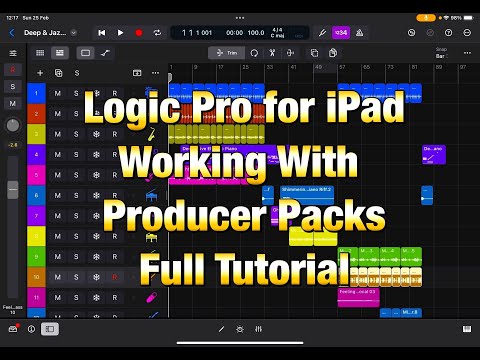Open the control bar more options menu

tap(467, 33)
